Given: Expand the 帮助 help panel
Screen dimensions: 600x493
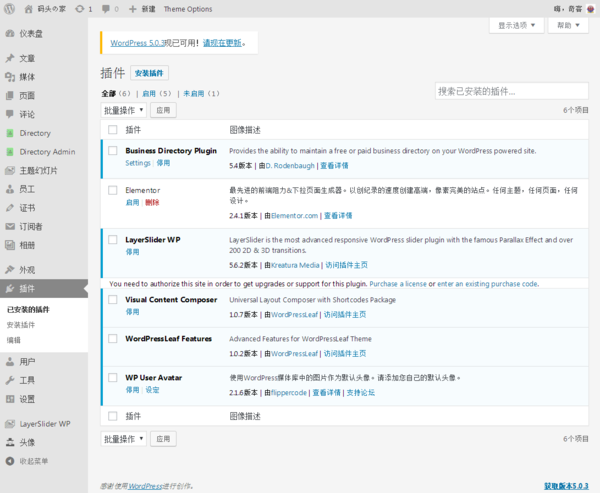Looking at the screenshot, I should coord(569,25).
